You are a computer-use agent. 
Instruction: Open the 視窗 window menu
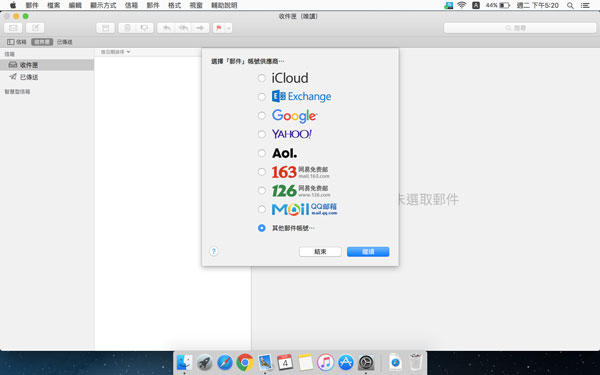click(196, 5)
